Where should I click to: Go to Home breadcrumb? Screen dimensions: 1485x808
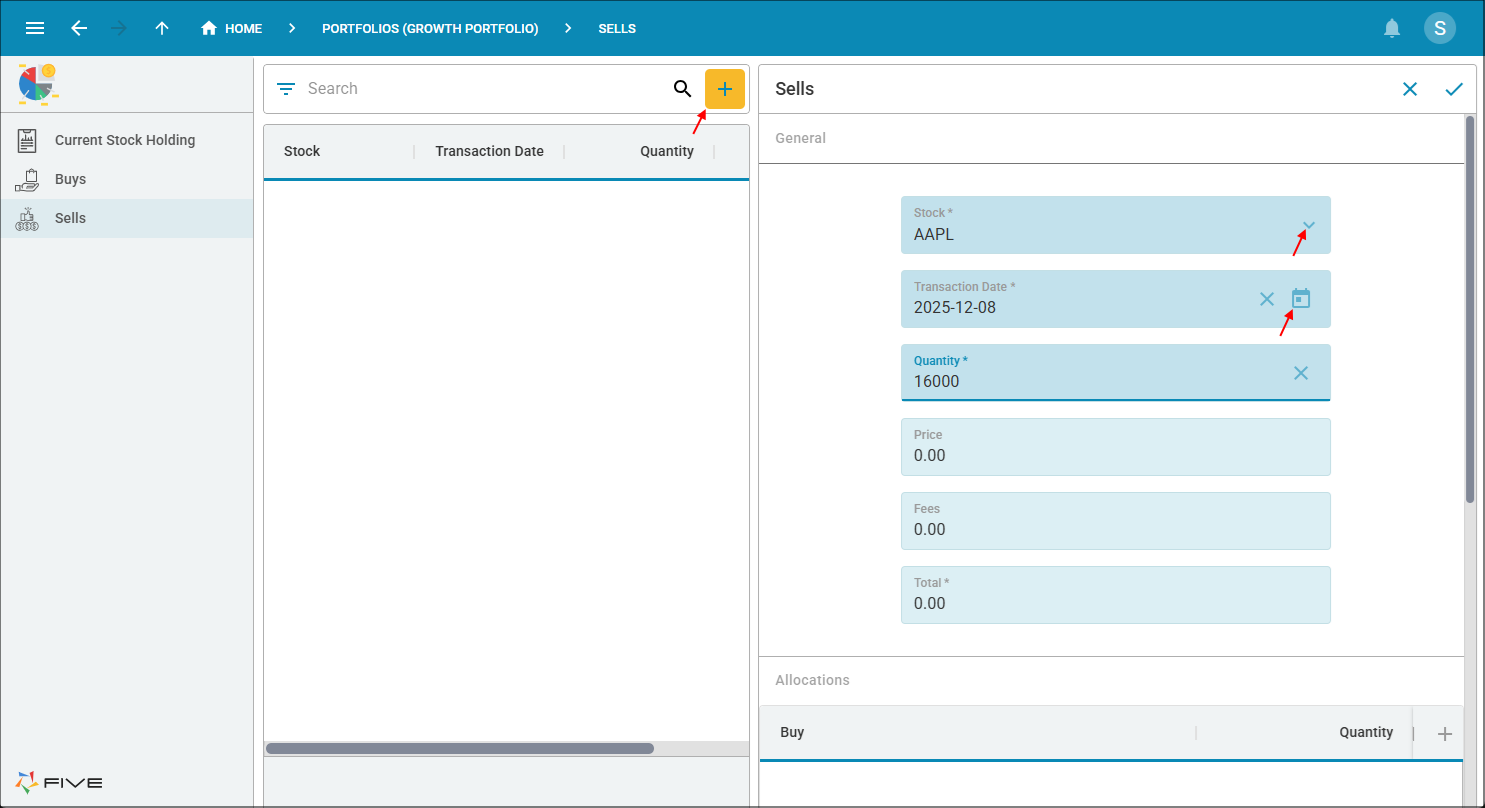tap(232, 28)
